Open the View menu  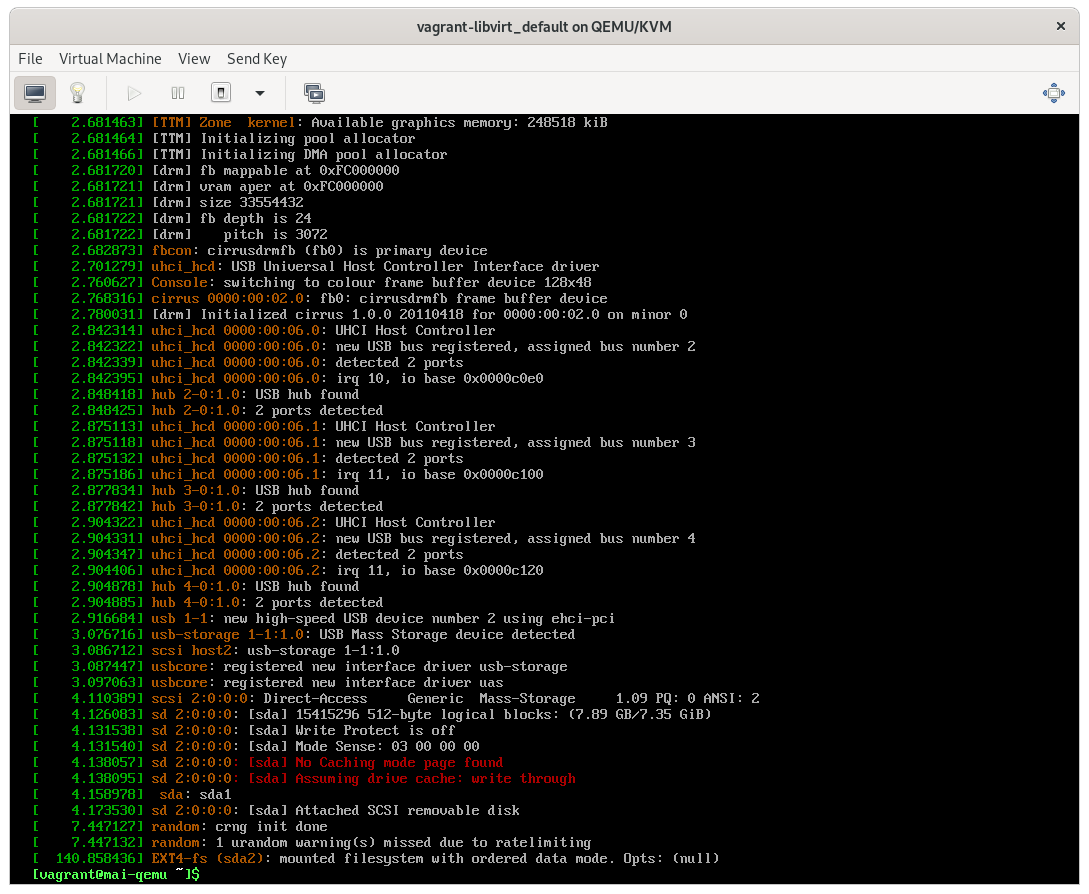(x=194, y=59)
